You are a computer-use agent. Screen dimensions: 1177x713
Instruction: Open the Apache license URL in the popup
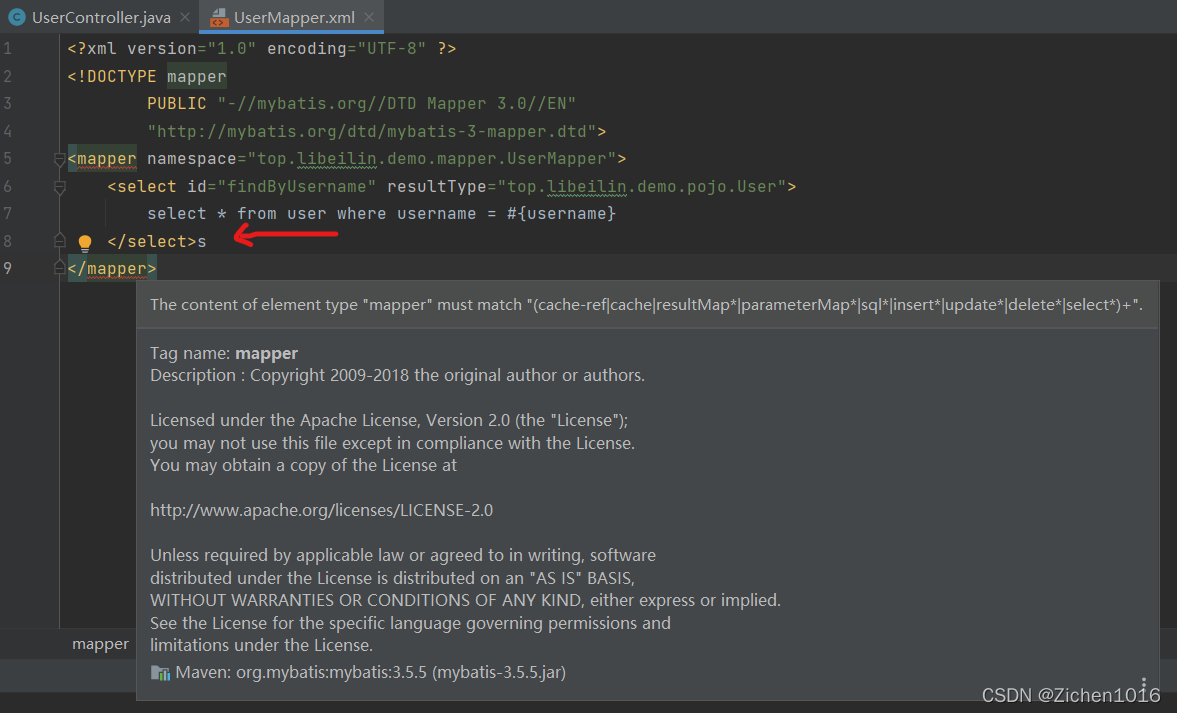pos(320,509)
